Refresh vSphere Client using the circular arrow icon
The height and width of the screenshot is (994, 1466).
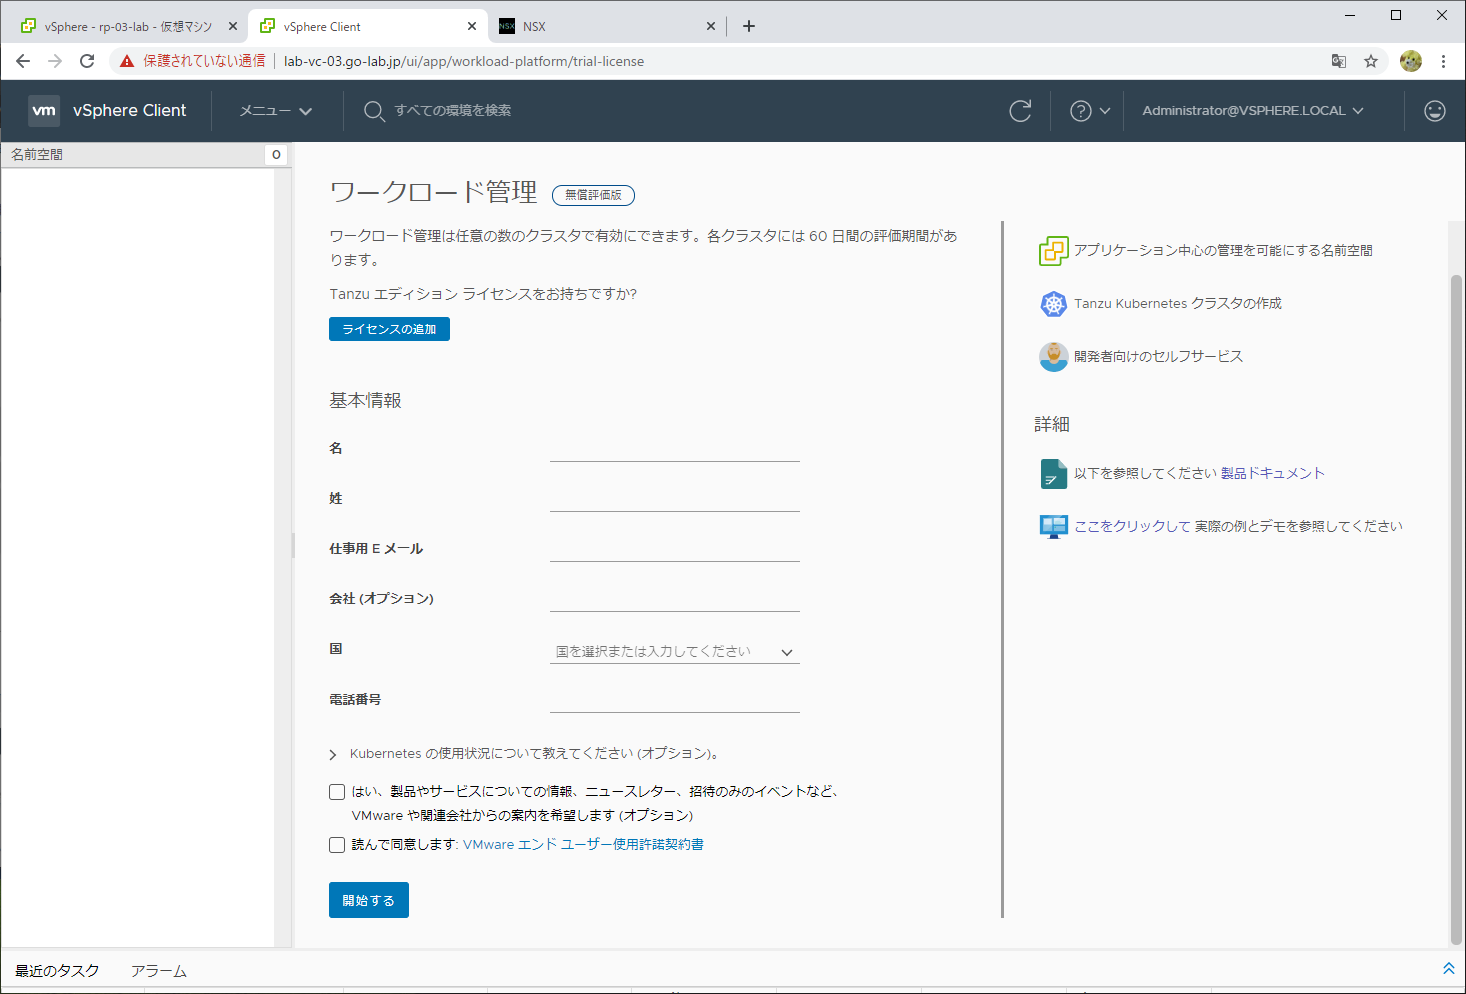pos(1020,111)
